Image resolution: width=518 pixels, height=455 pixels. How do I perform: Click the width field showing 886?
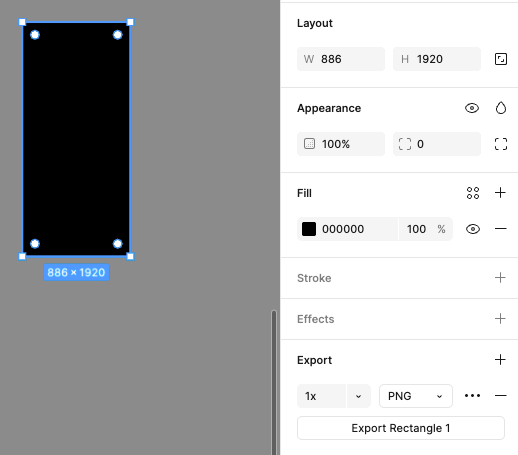coord(341,59)
